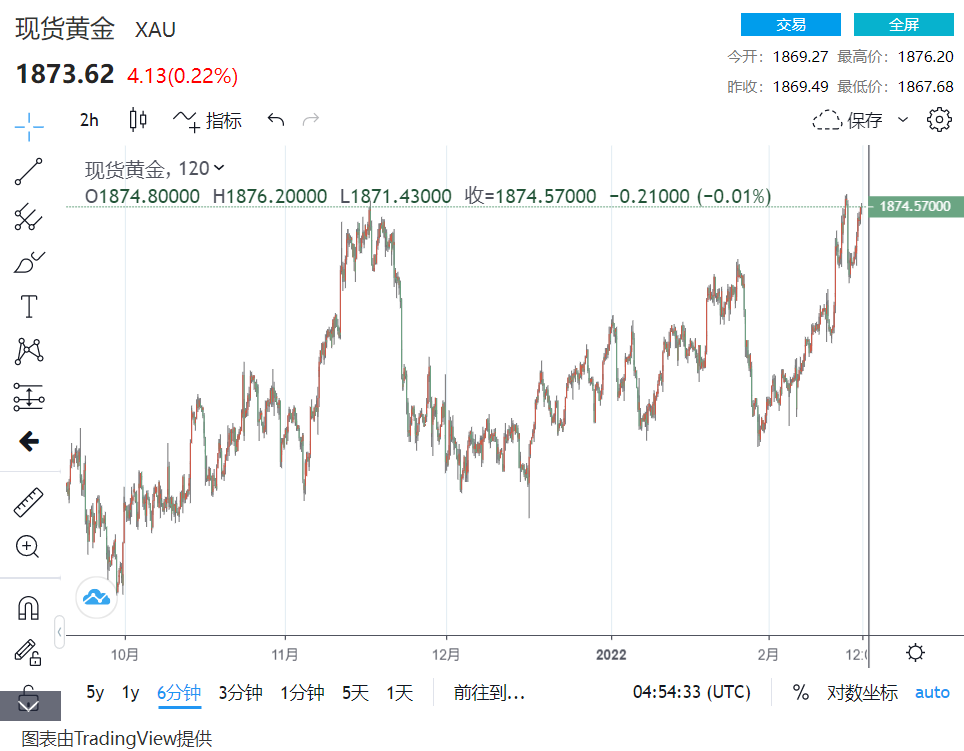Select the text annotation tool
The height and width of the screenshot is (751, 964).
29,306
